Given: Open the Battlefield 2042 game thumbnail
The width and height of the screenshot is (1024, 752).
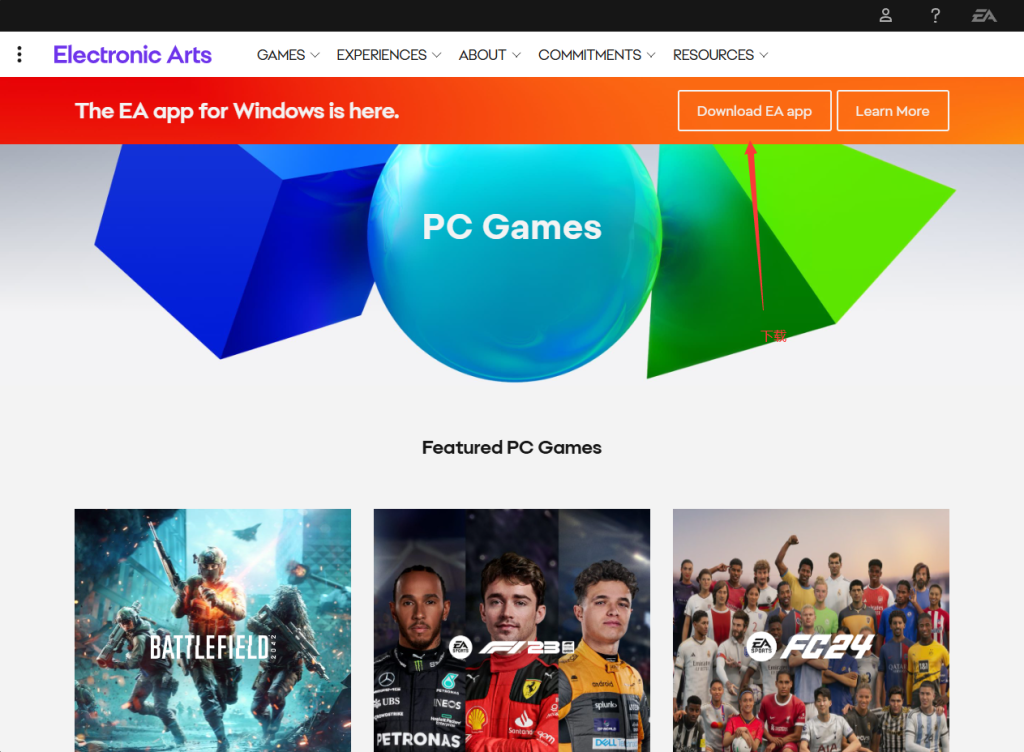Looking at the screenshot, I should 213,631.
